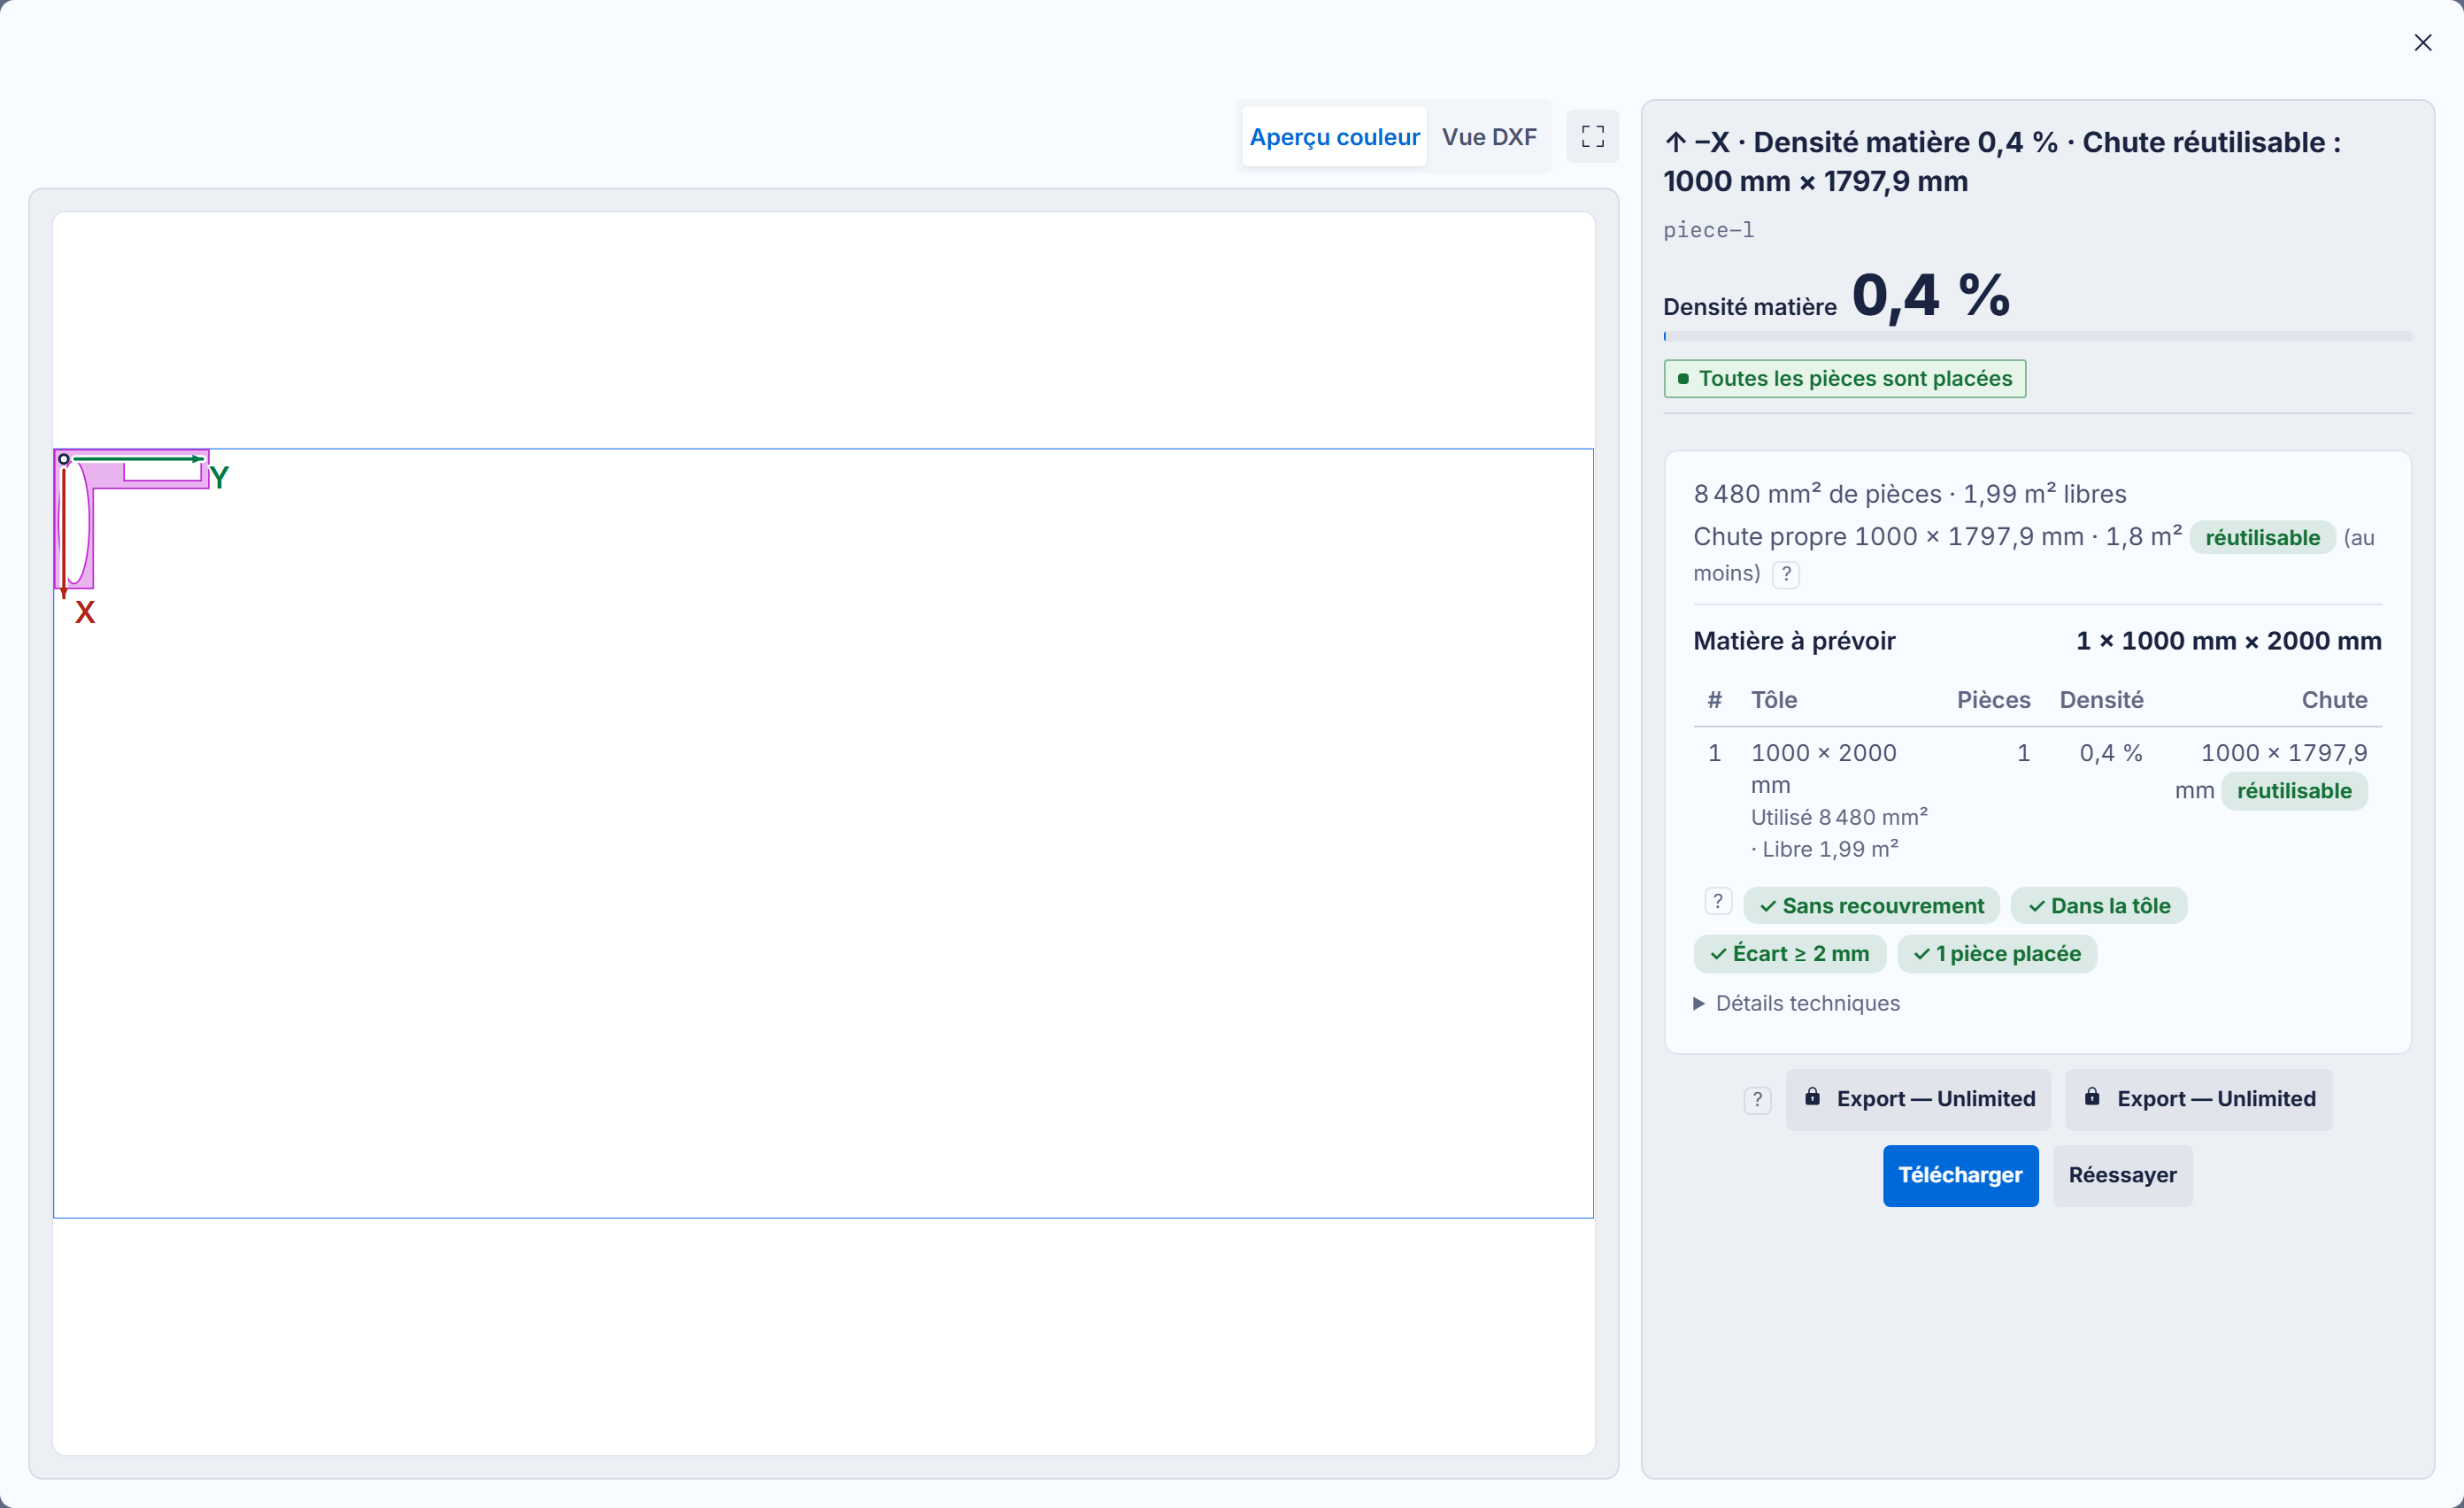The image size is (2464, 1508).
Task: Close the result dialog with the X icon
Action: pyautogui.click(x=2422, y=42)
